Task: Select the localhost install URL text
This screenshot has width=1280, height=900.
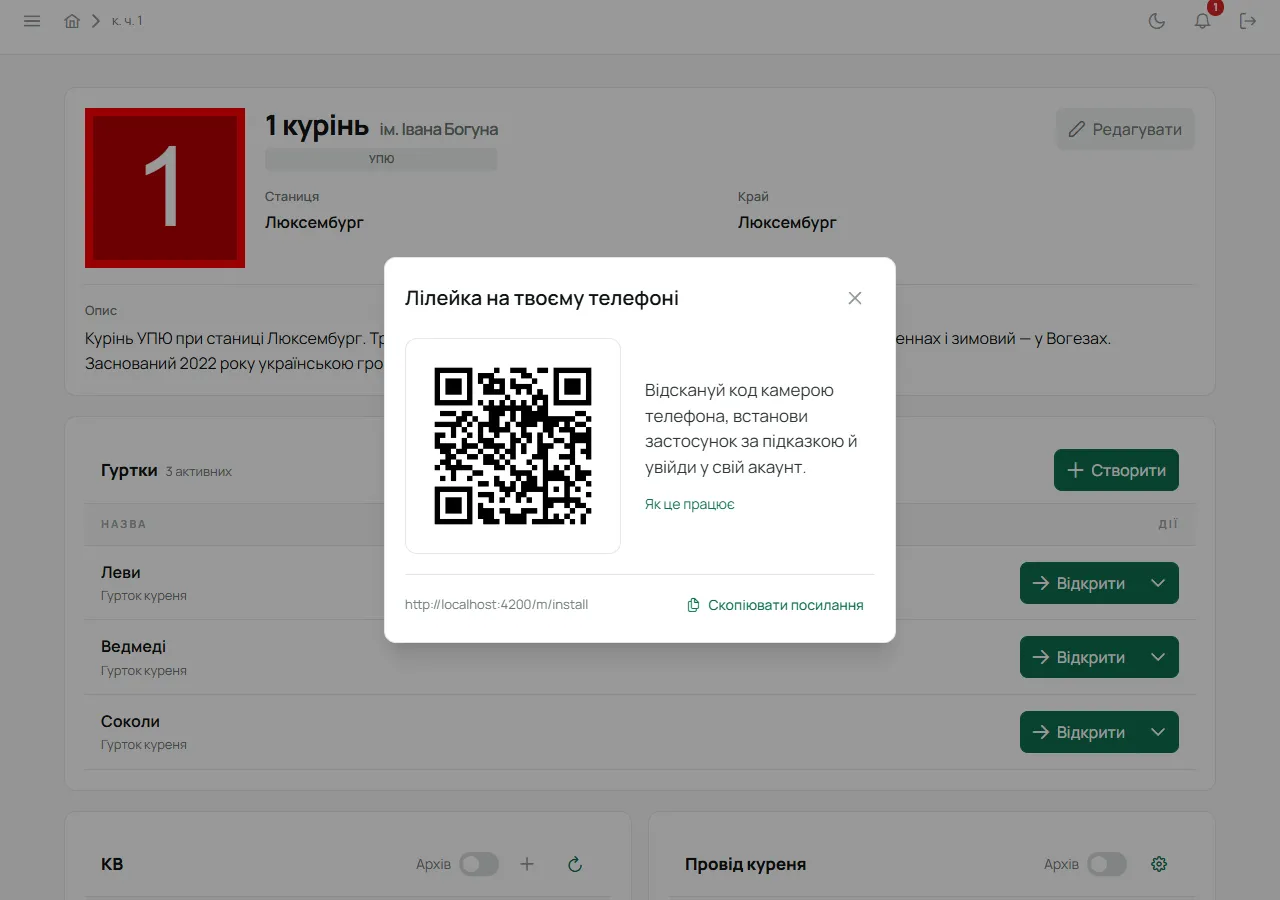Action: point(496,605)
